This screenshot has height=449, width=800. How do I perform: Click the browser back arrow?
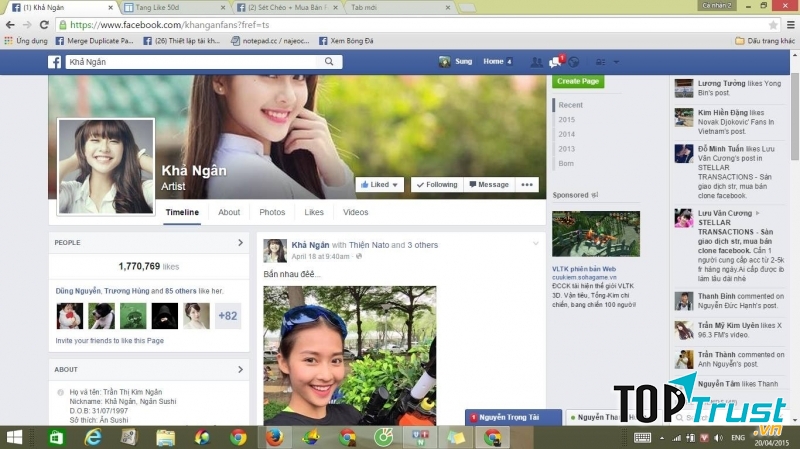click(x=10, y=24)
